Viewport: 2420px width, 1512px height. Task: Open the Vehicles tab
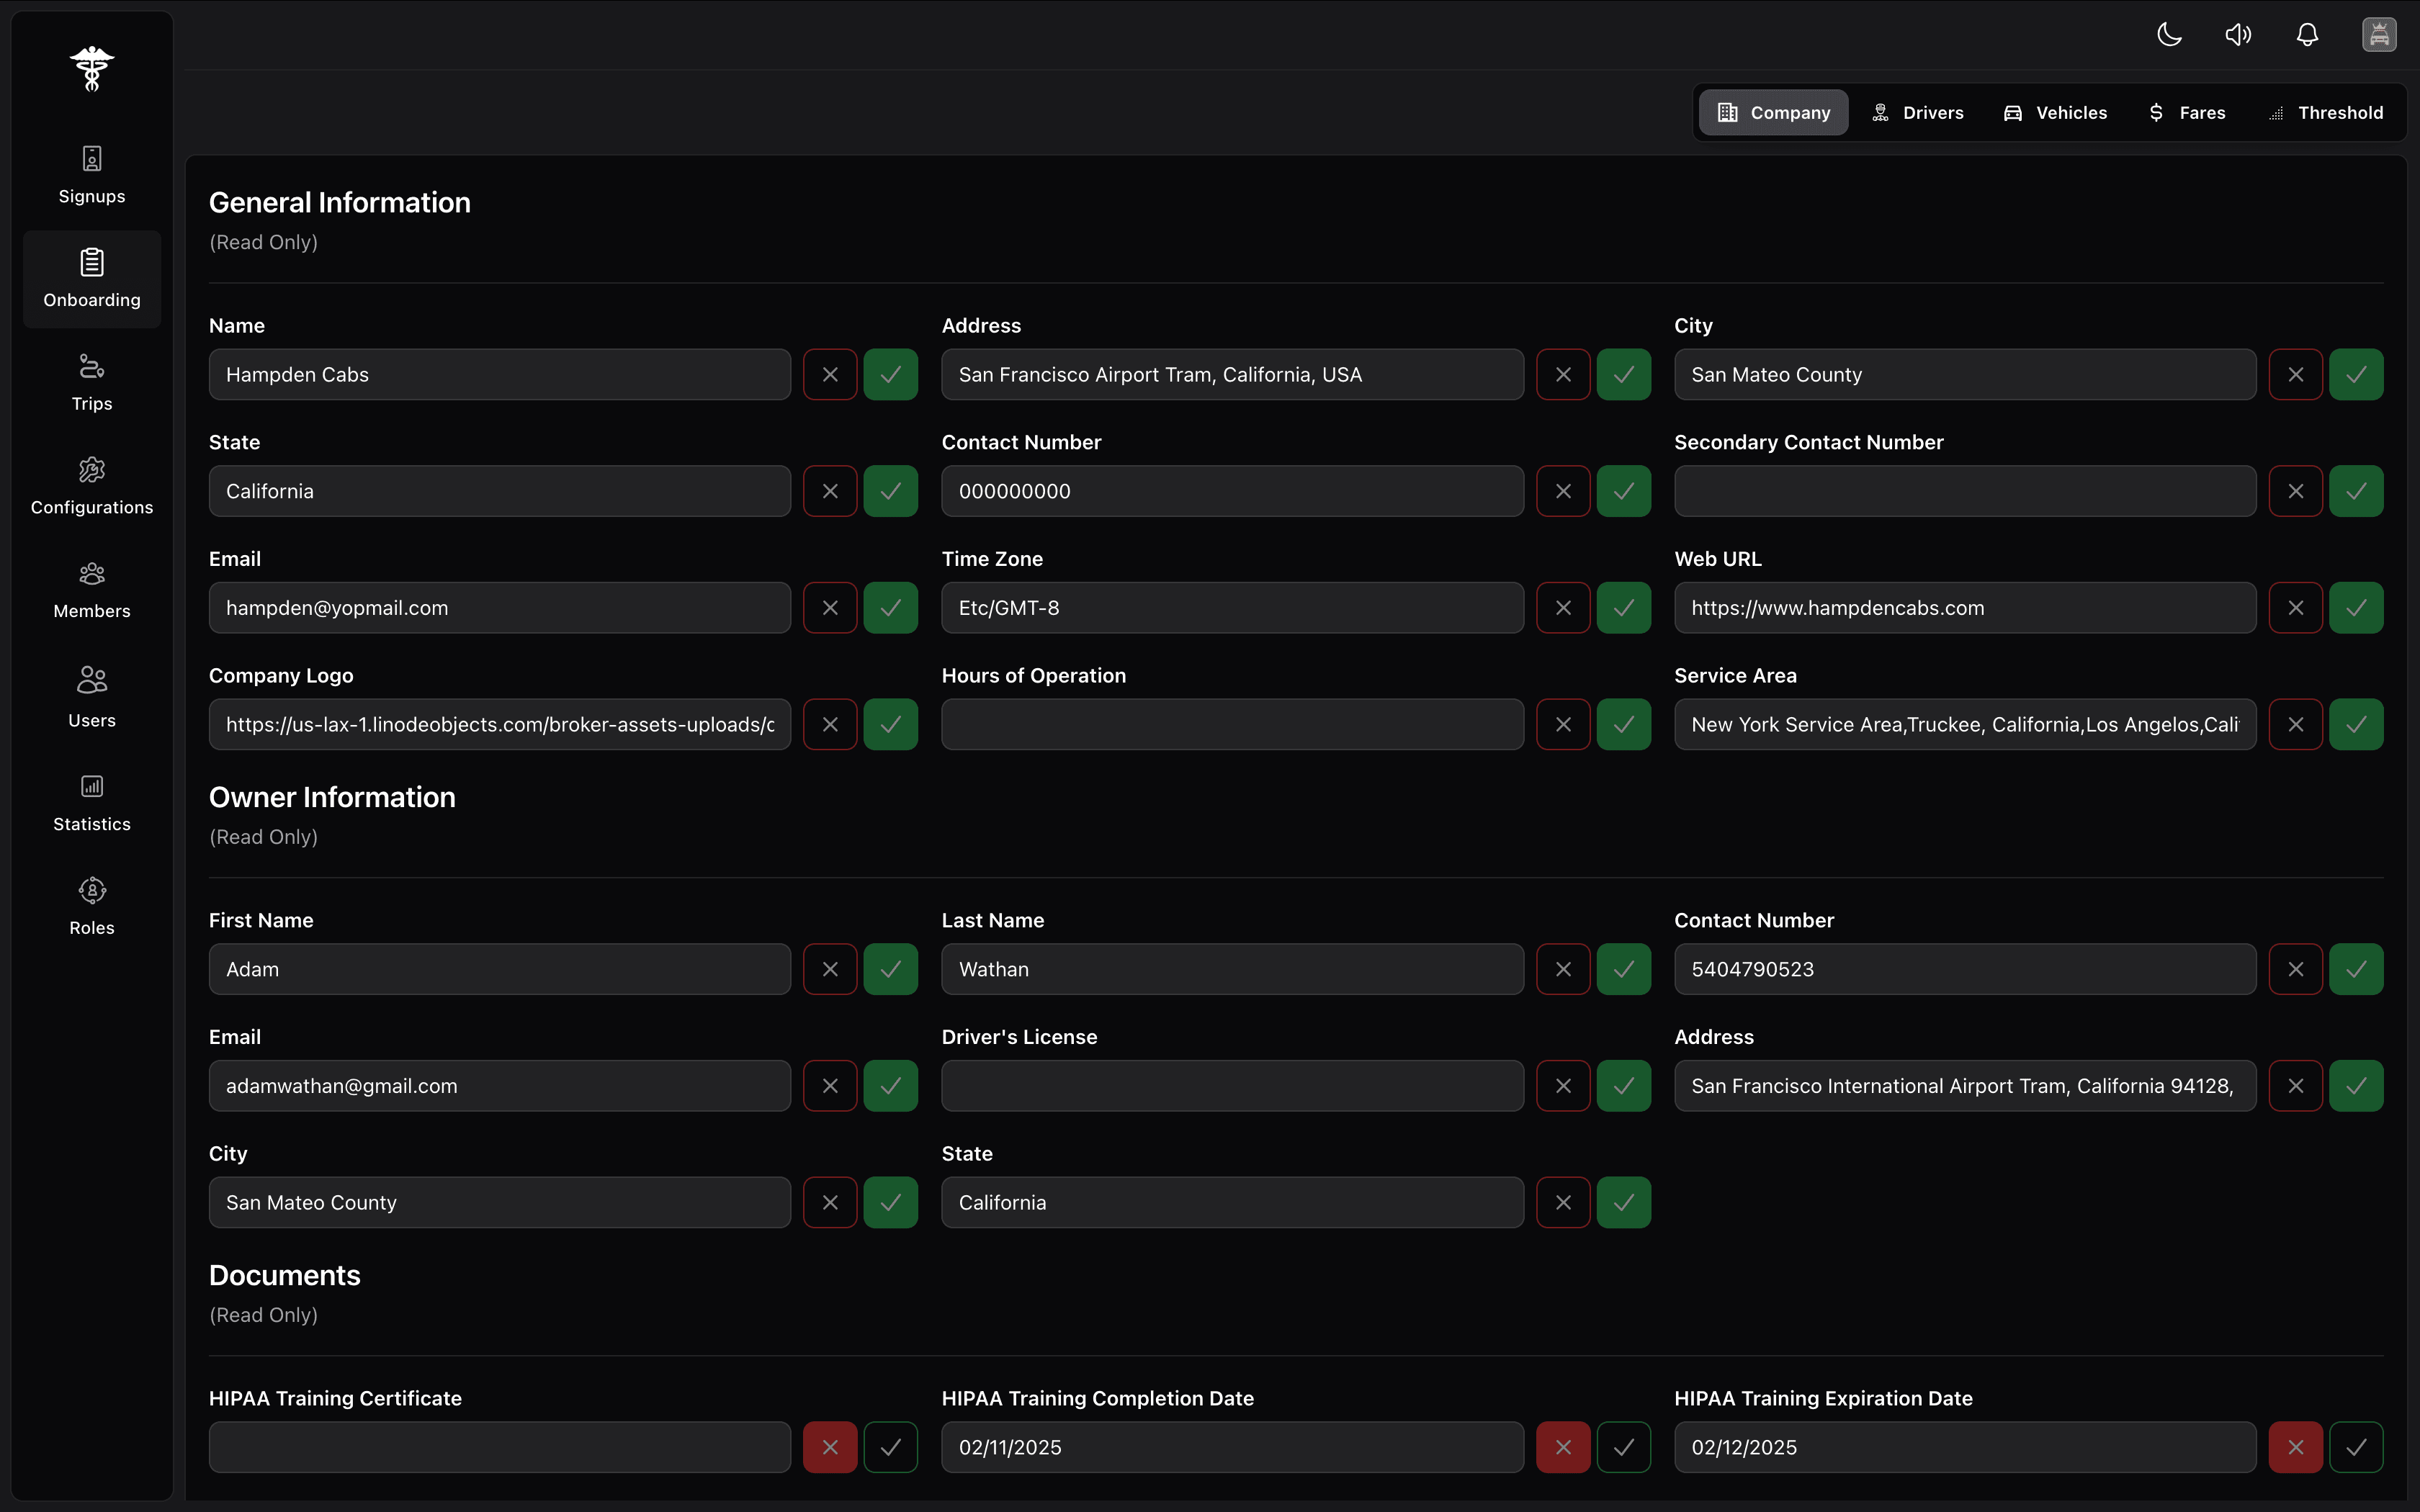[x=2056, y=112]
